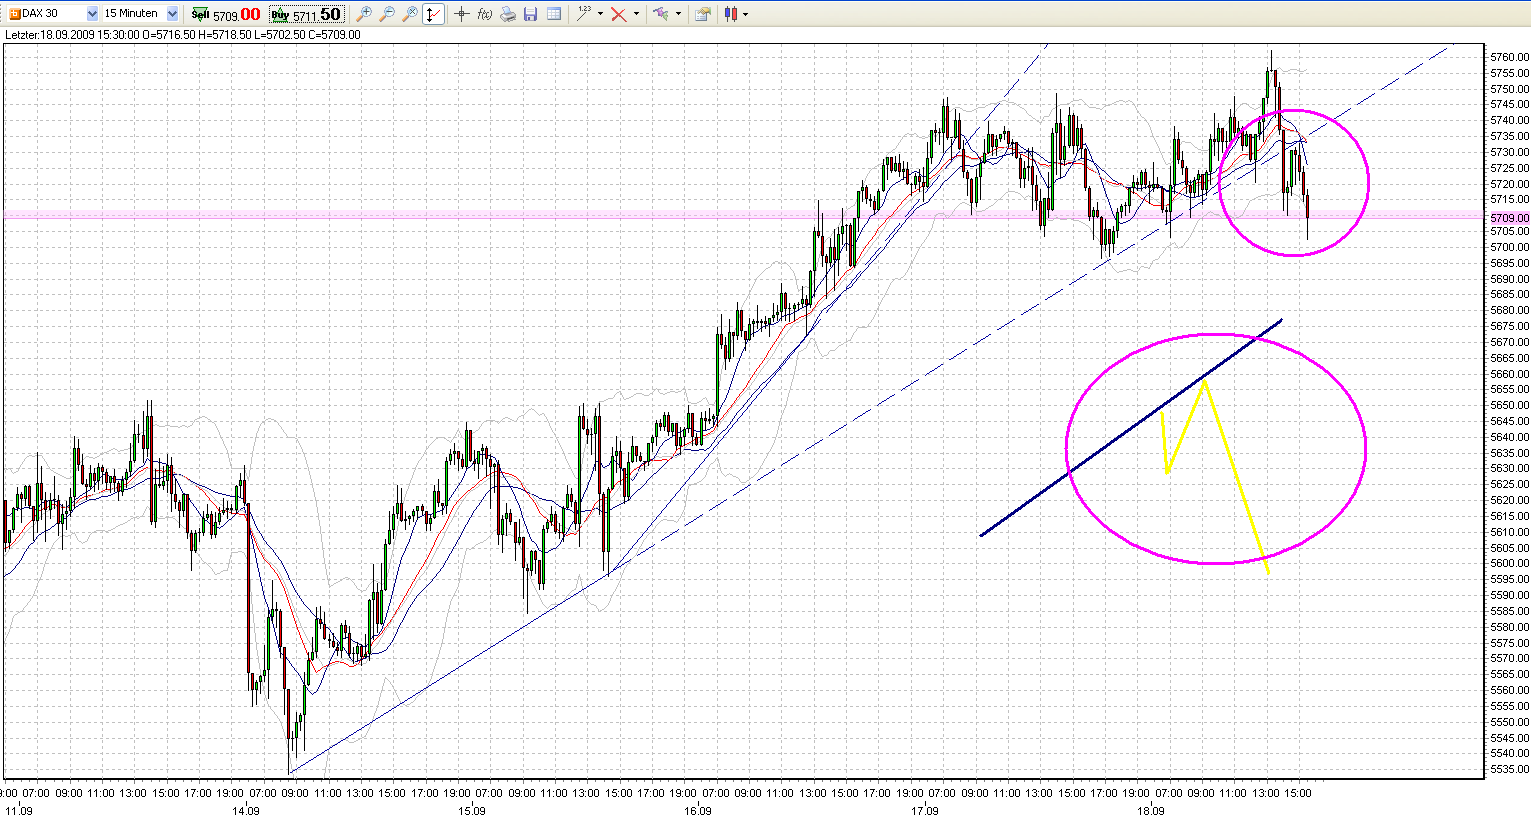Click the Sell 5709.00 button
The width and height of the screenshot is (1531, 817).
coord(226,14)
